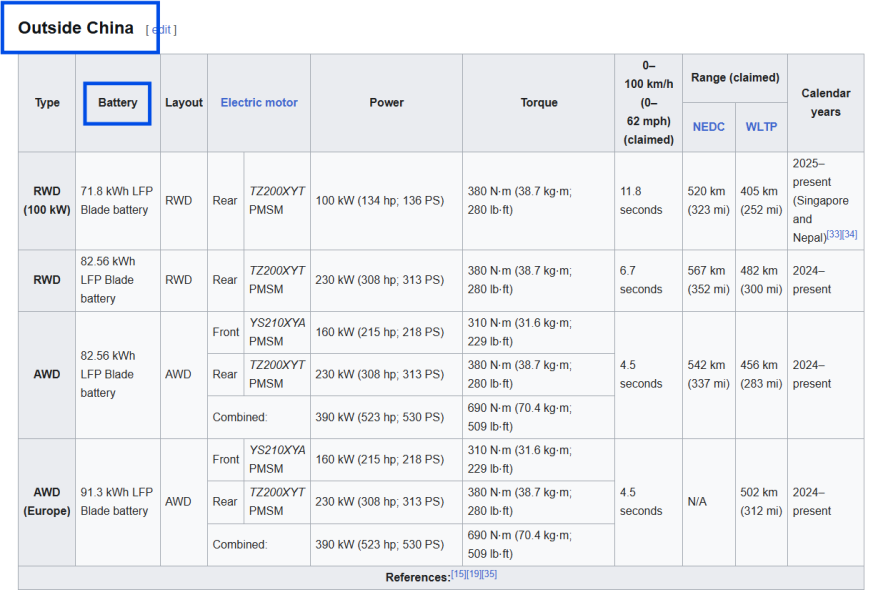Select the Torque column header
The image size is (878, 600).
click(x=539, y=103)
